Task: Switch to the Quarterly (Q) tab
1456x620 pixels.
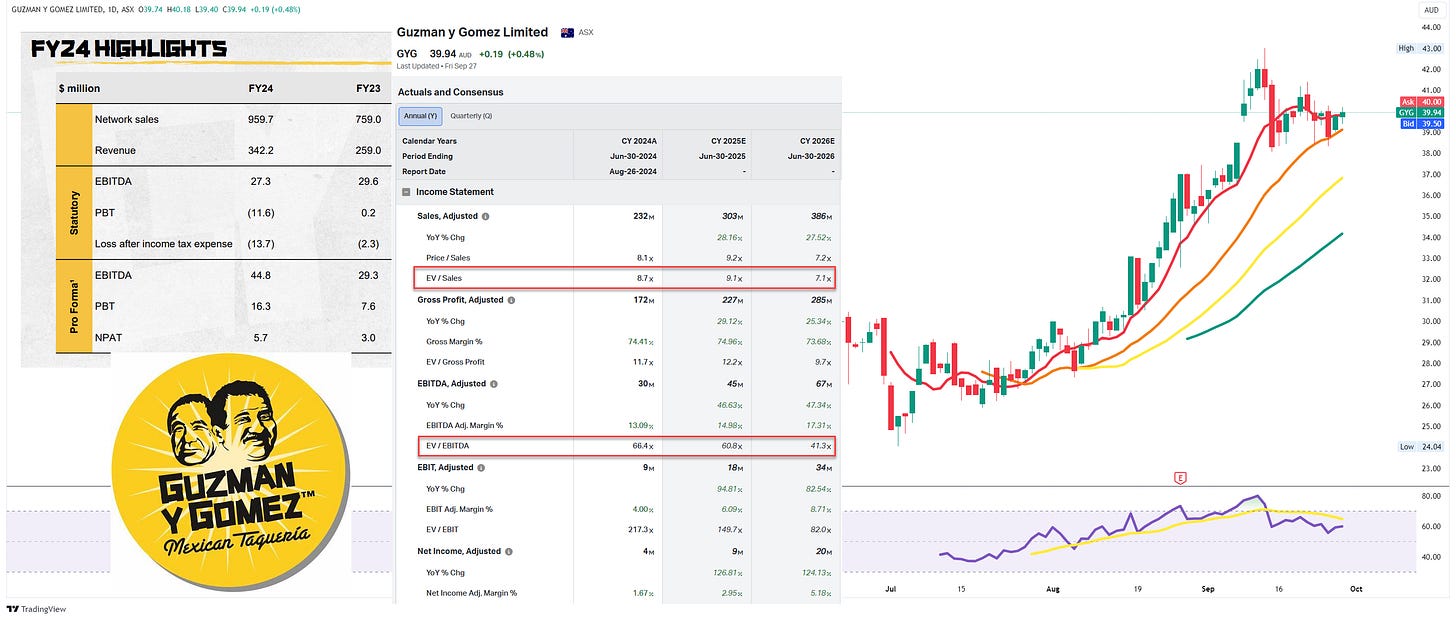Action: [470, 116]
